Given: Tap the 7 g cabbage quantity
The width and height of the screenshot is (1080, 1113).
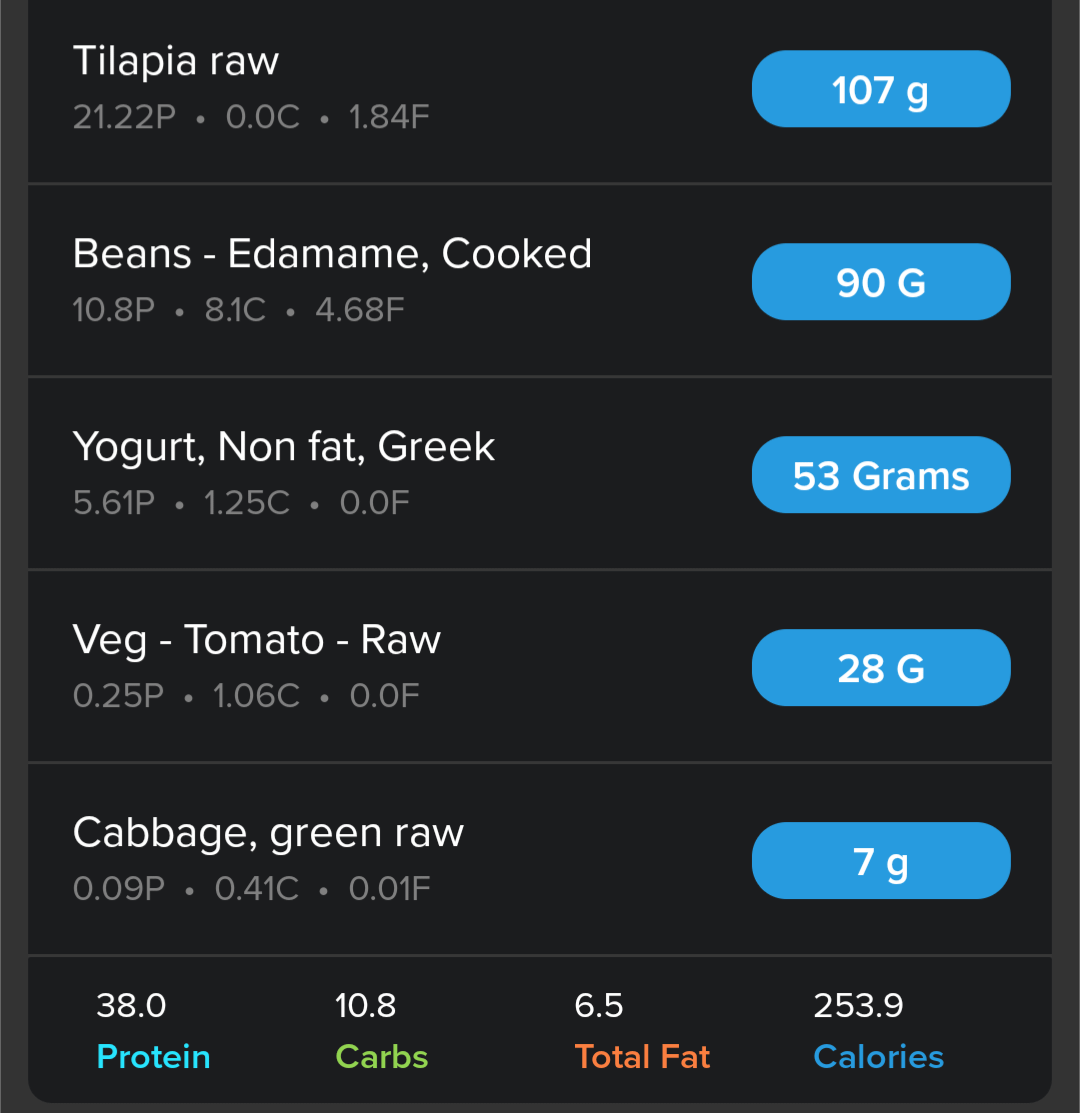Looking at the screenshot, I should [x=881, y=861].
